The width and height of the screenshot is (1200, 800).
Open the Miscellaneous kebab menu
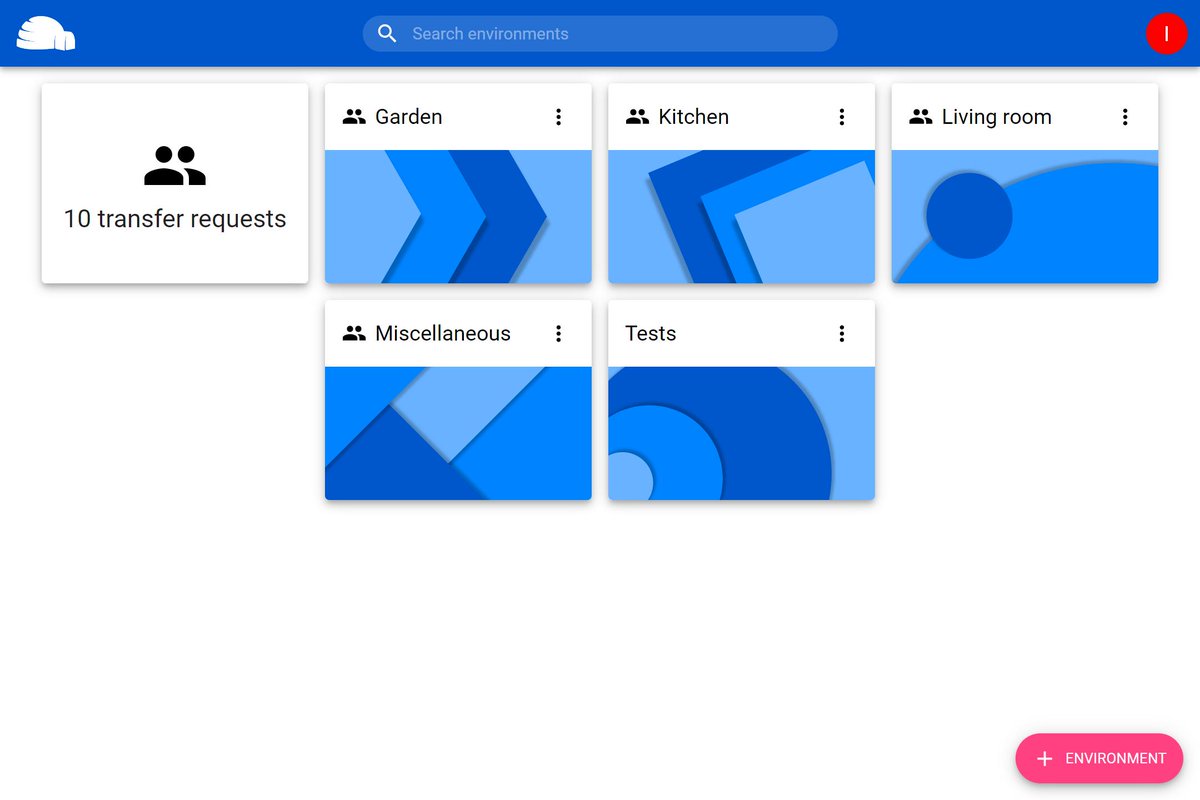559,333
